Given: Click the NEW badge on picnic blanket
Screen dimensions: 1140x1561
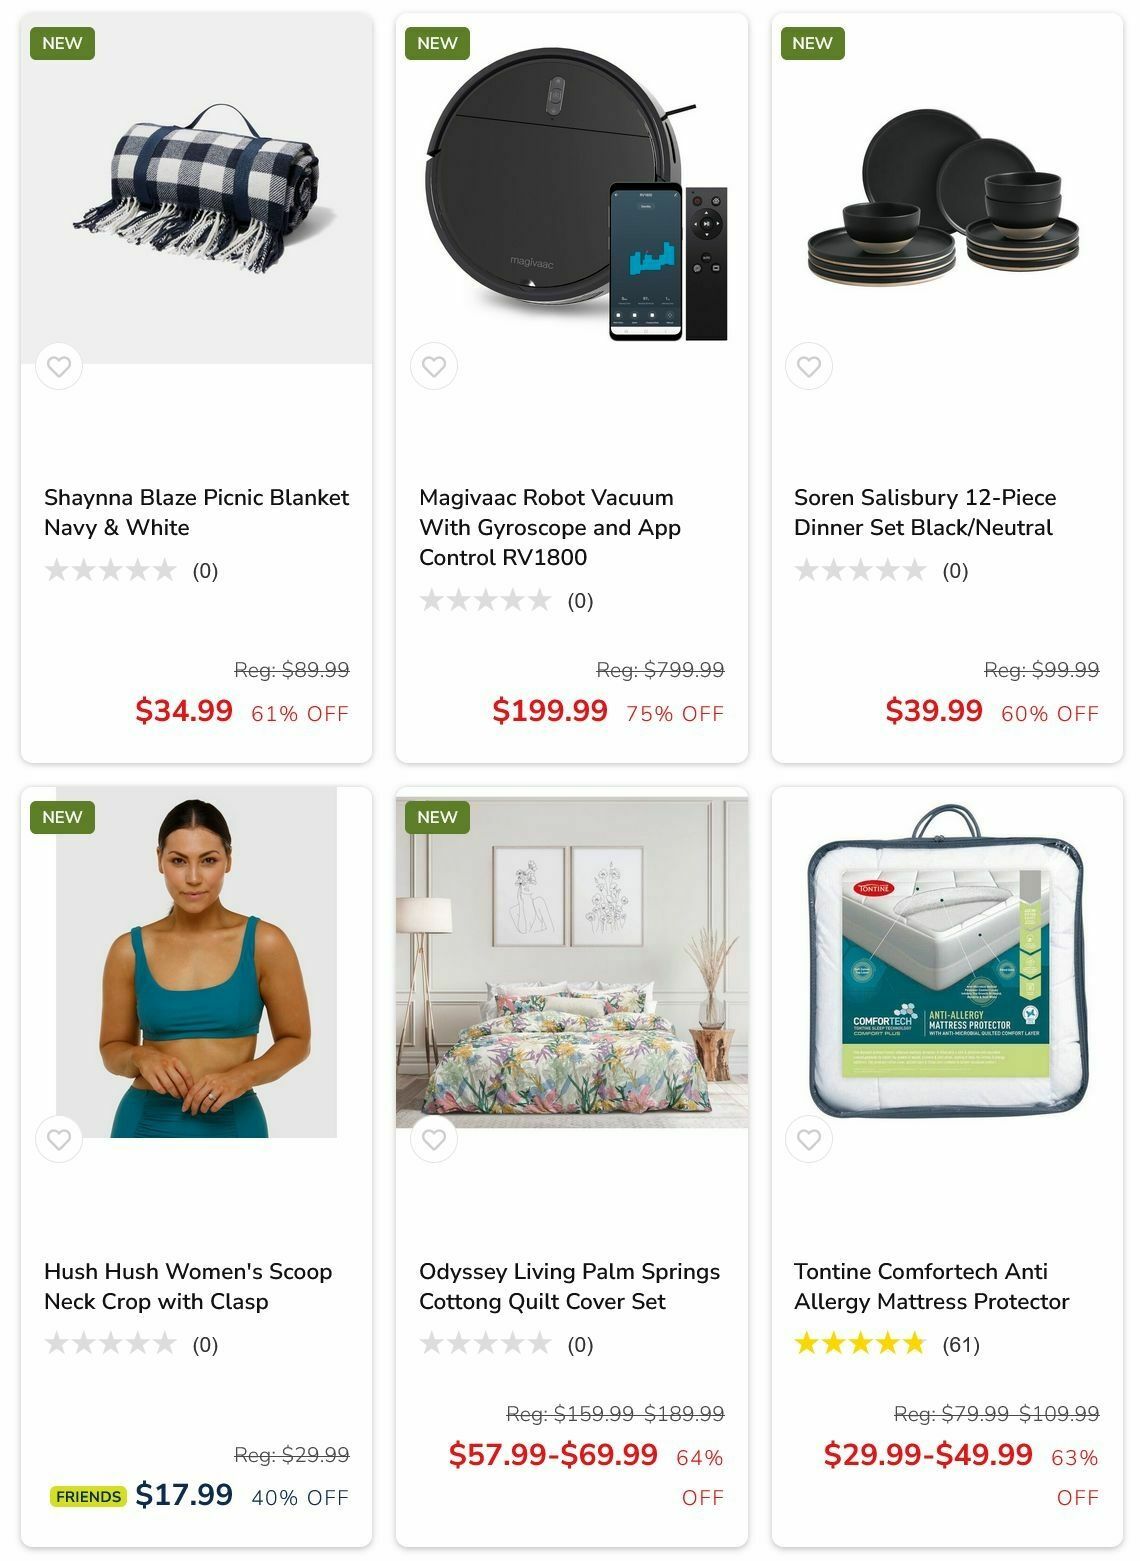Looking at the screenshot, I should (x=62, y=43).
